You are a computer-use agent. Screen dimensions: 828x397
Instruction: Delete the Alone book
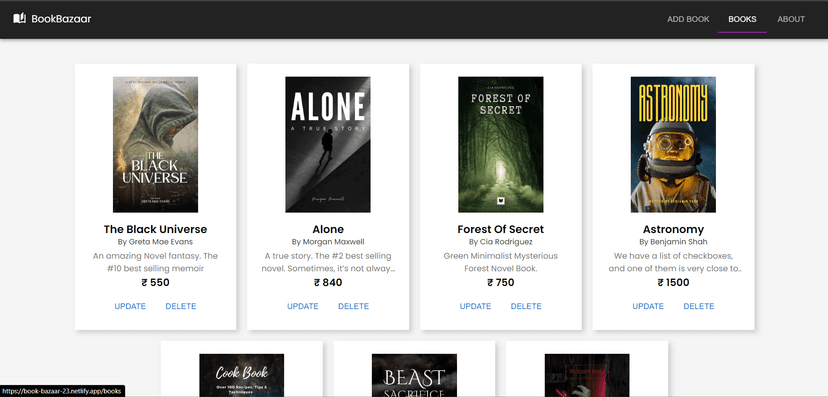click(353, 306)
